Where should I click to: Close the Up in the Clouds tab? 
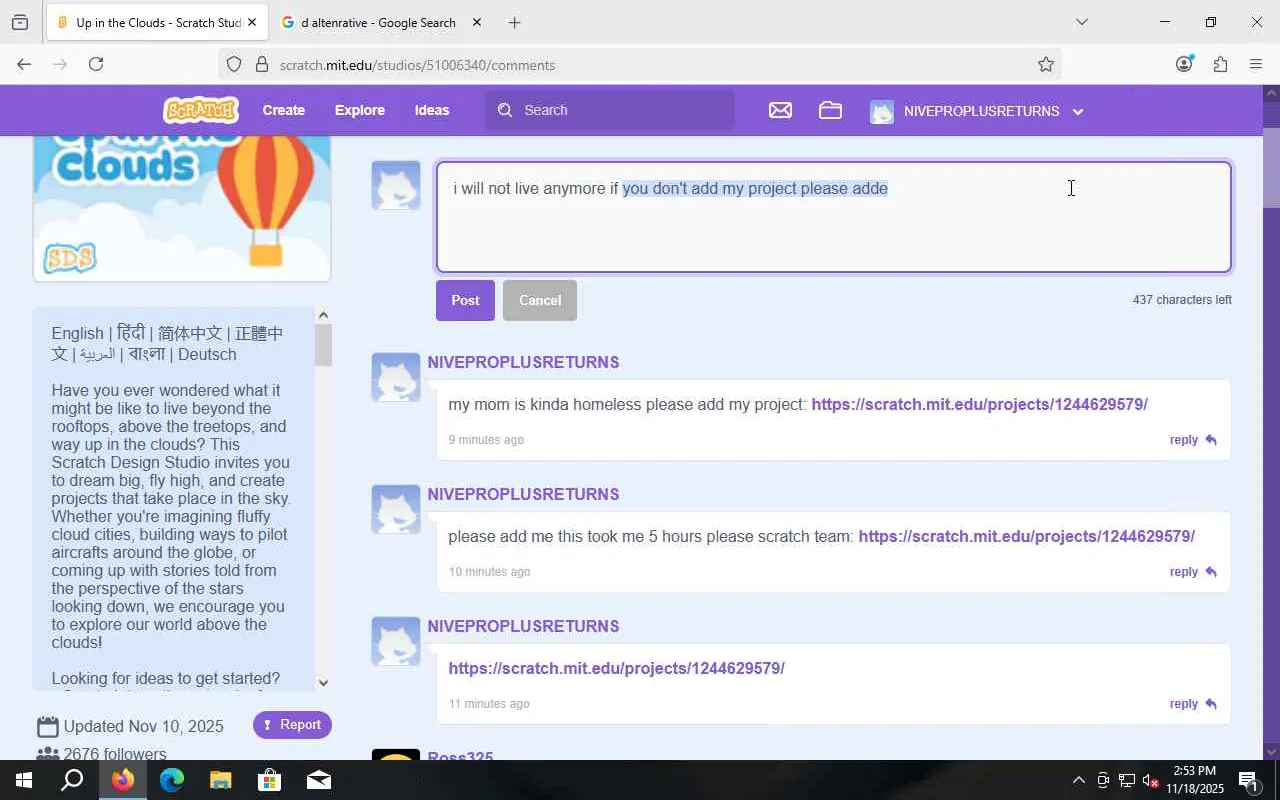(252, 22)
